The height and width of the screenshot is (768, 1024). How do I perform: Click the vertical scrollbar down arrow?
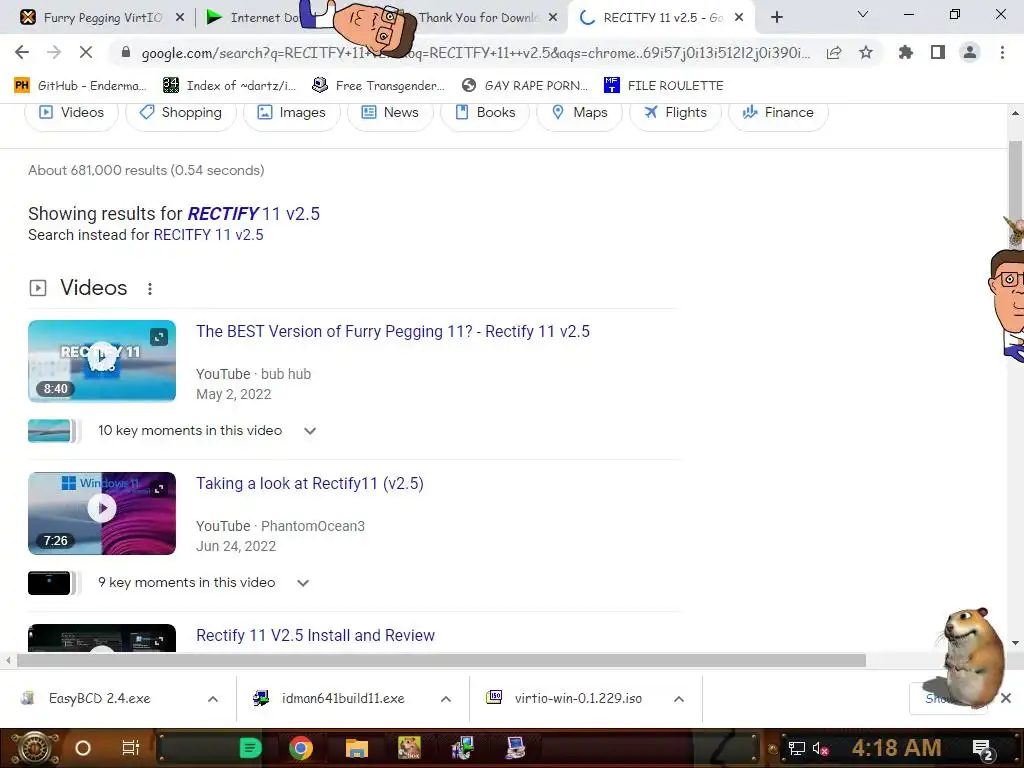(x=1016, y=643)
